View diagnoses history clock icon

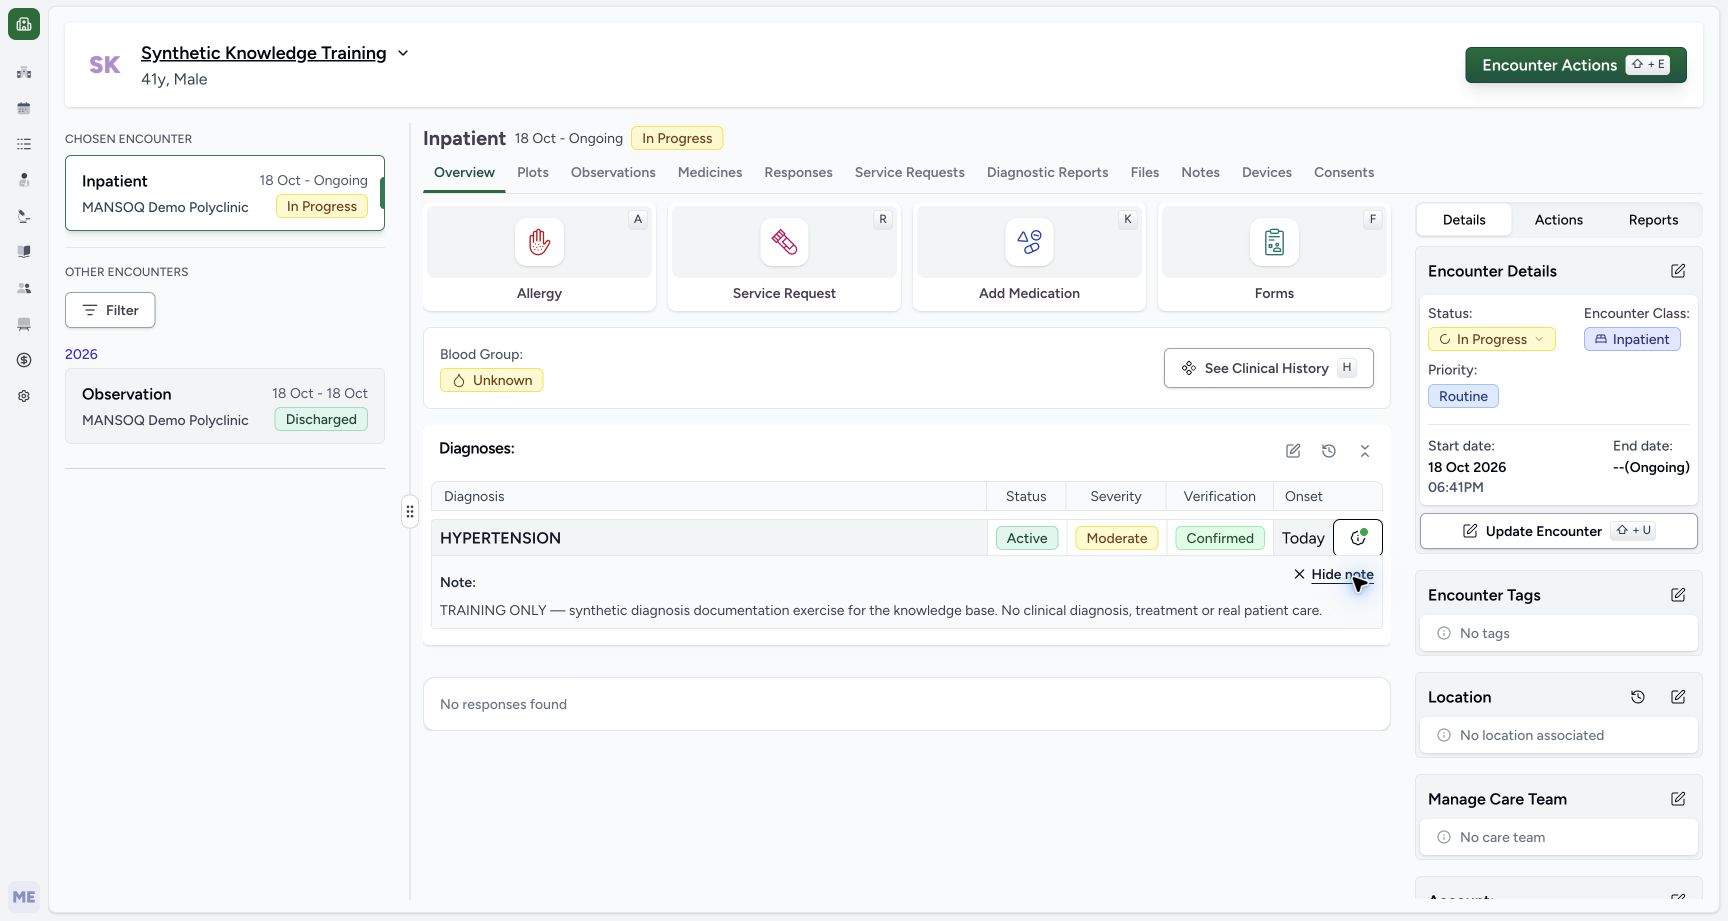point(1329,451)
